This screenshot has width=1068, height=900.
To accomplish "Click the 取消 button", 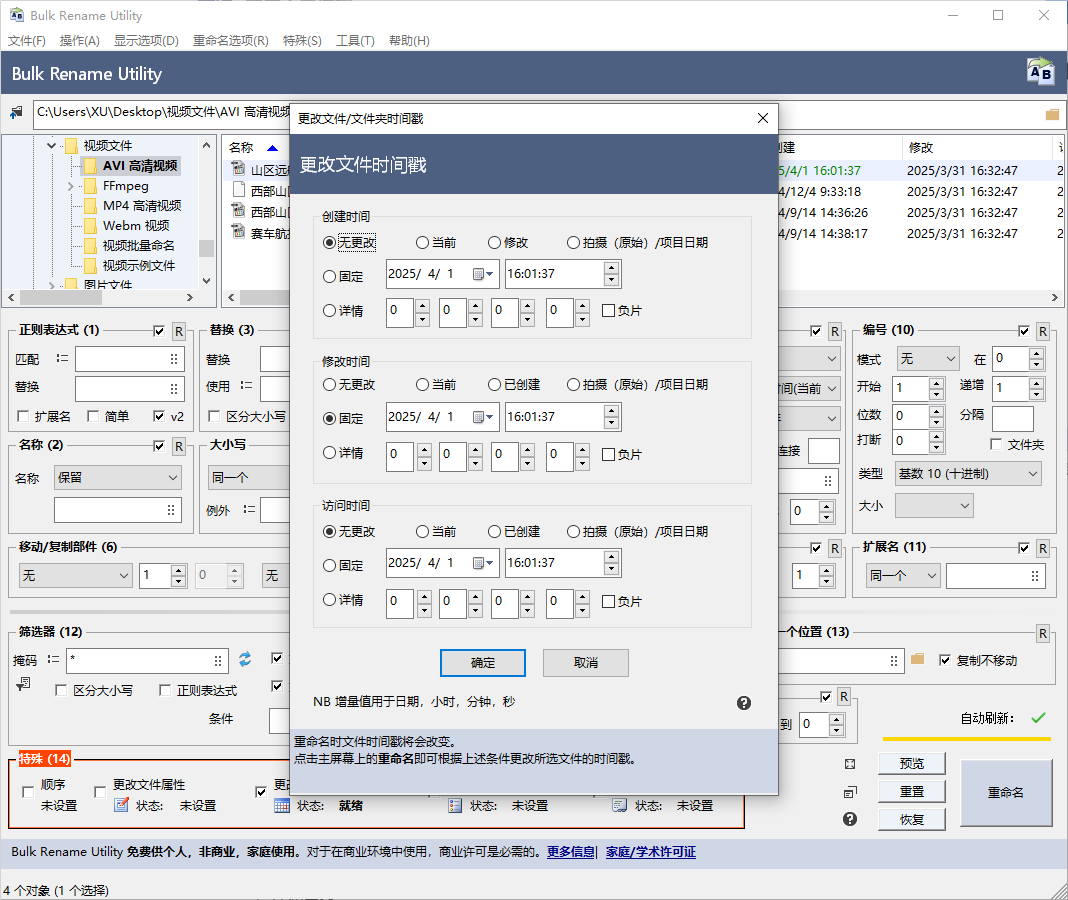I will [x=585, y=663].
